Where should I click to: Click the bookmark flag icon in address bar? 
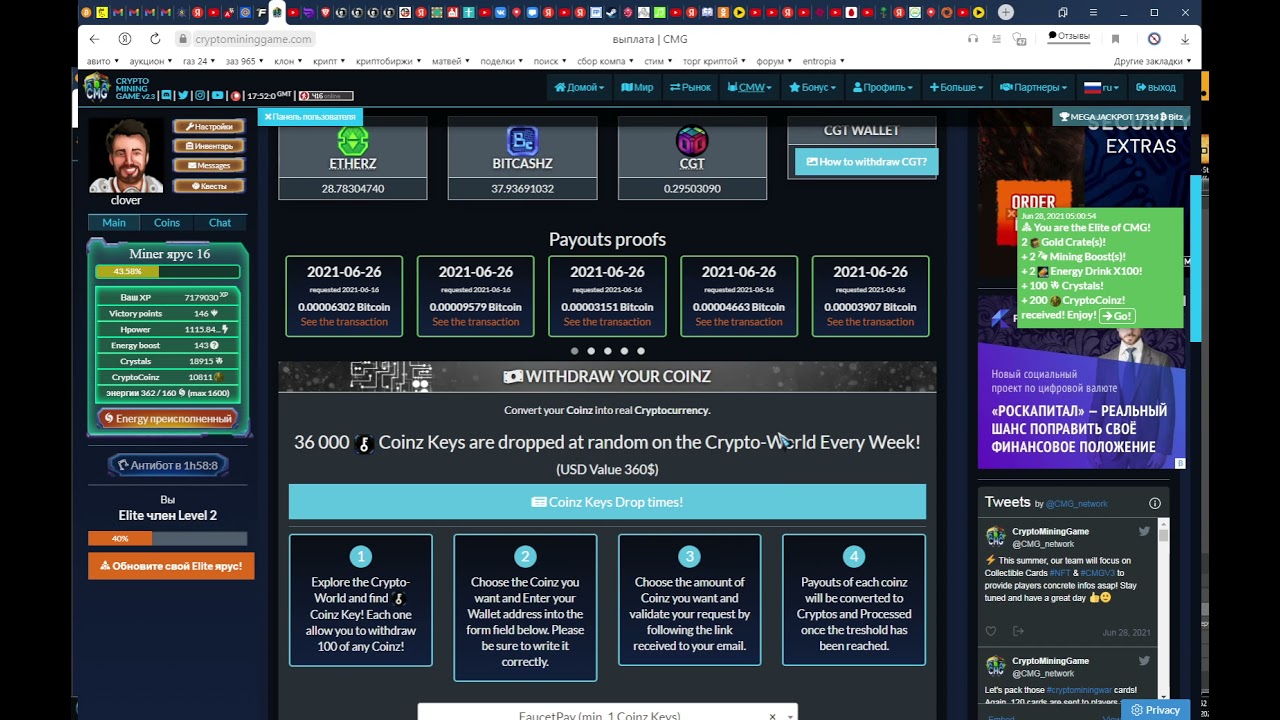1115,39
